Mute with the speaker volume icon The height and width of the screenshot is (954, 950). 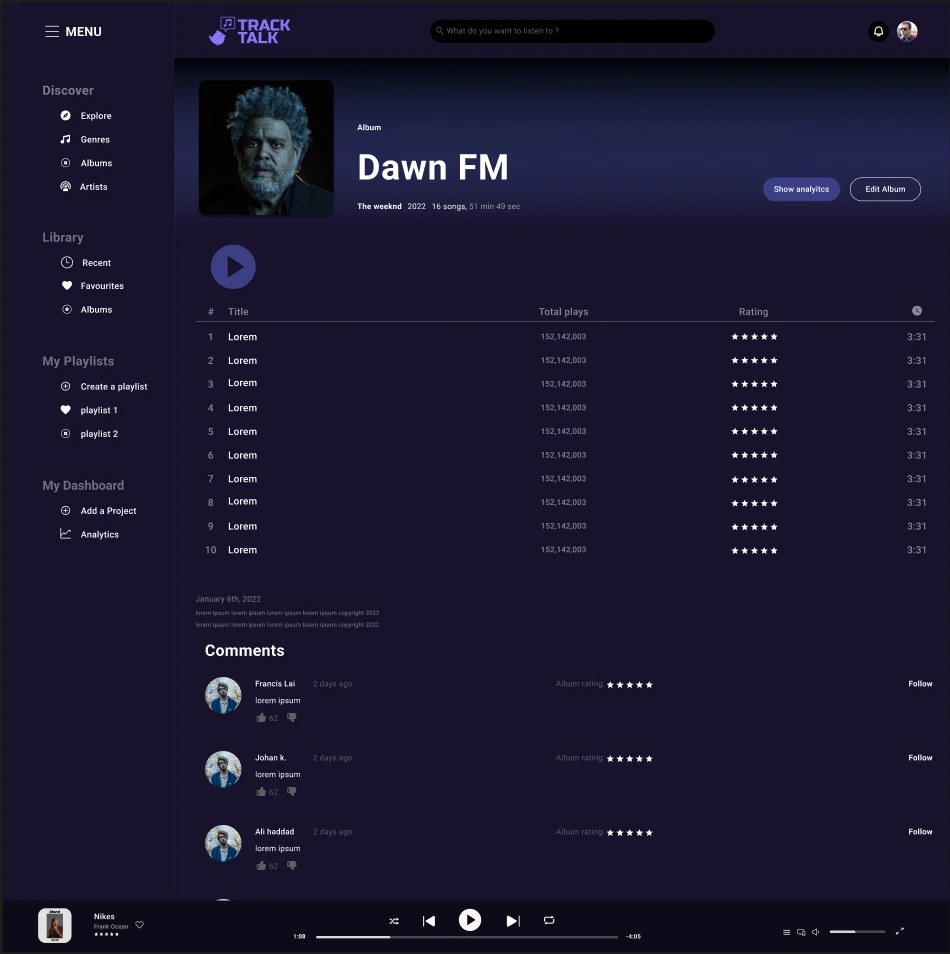click(816, 932)
